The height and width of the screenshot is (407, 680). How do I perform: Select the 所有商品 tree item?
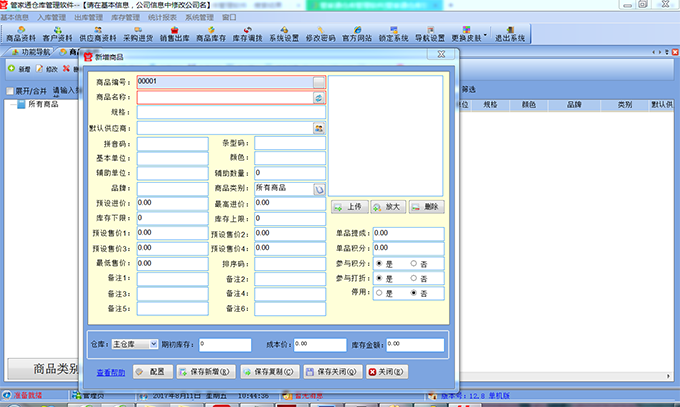(x=43, y=105)
